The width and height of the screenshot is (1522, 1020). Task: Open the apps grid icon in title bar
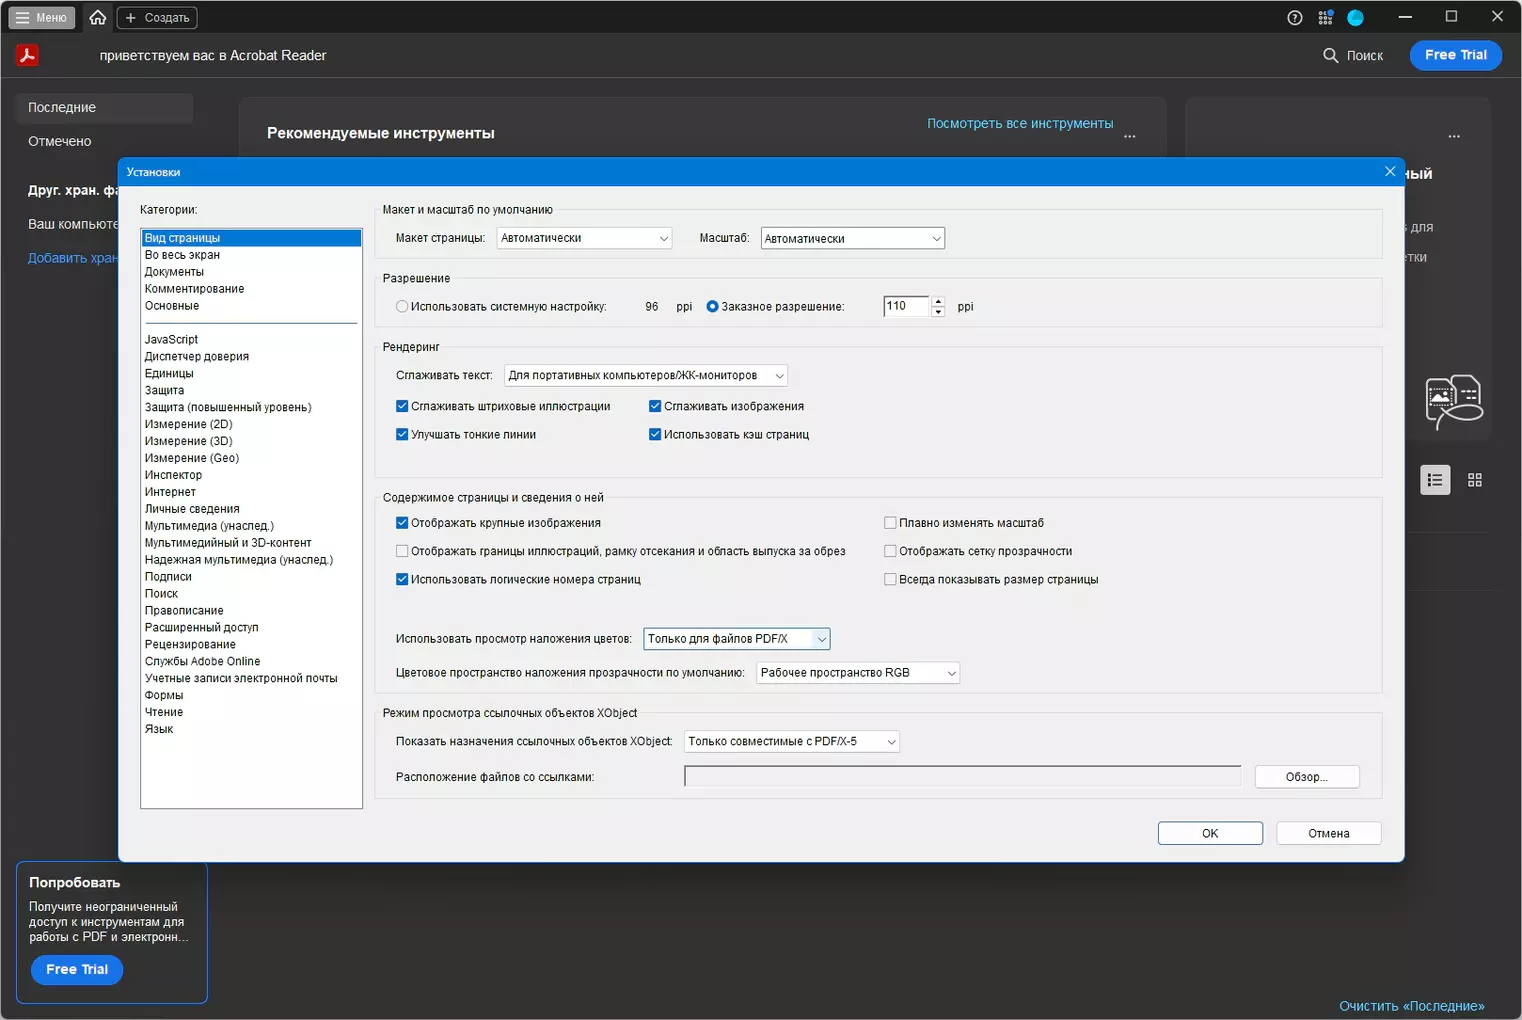click(x=1325, y=17)
